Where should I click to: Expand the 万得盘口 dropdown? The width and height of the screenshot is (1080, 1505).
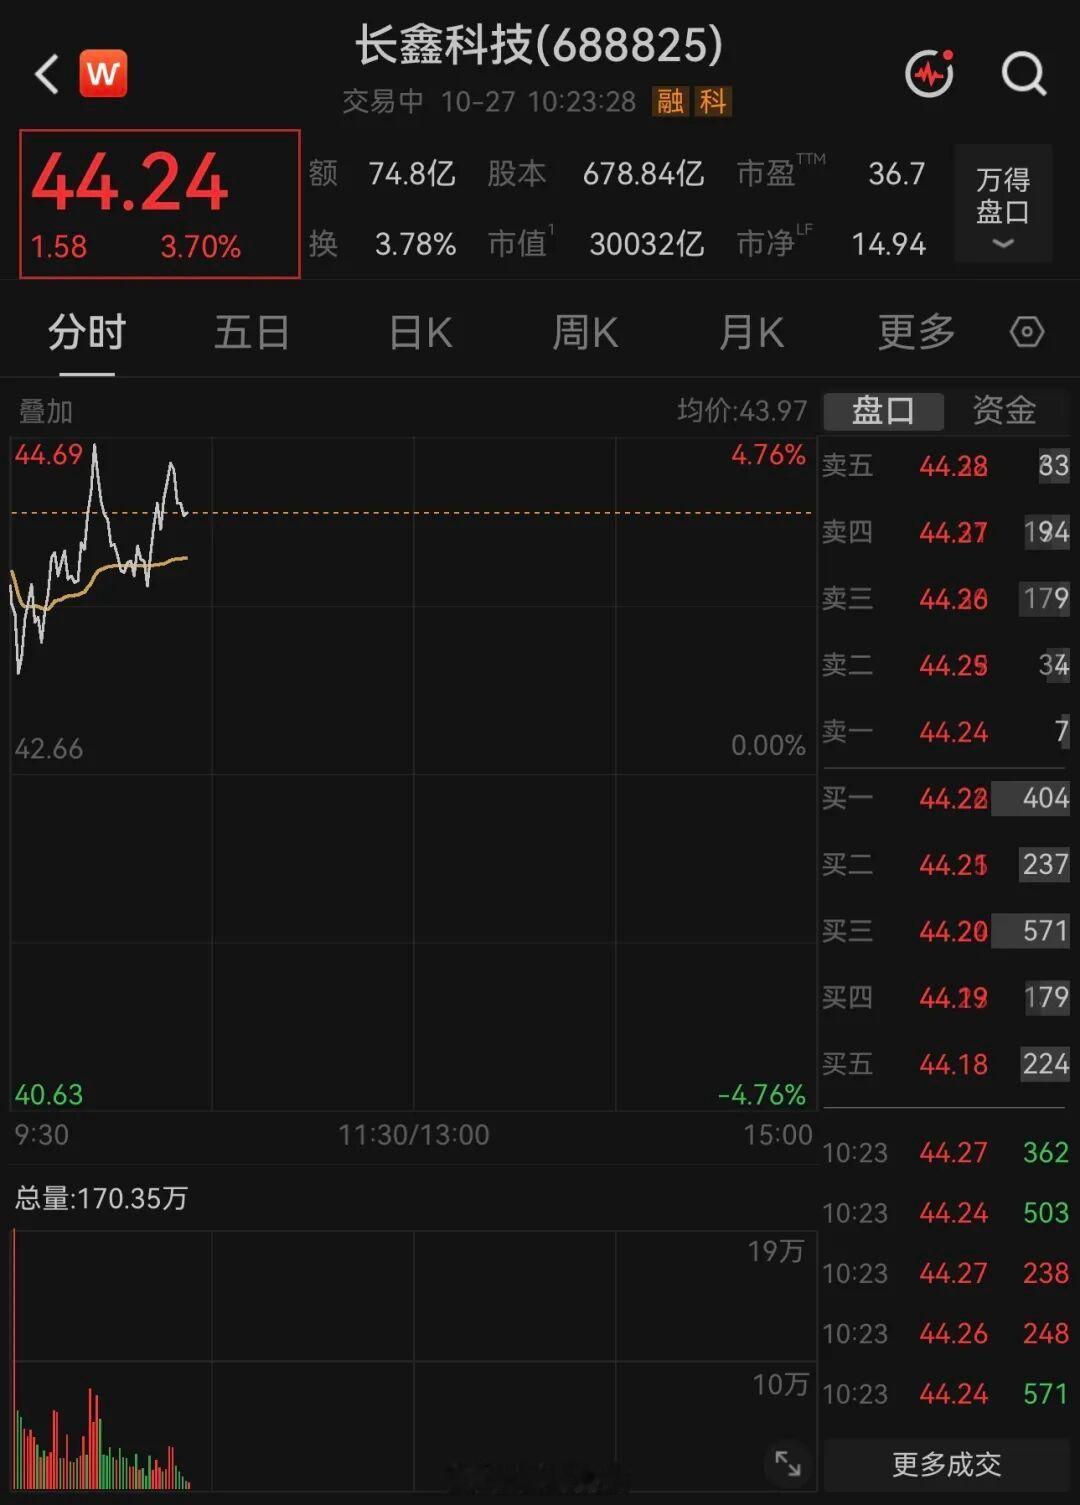[1003, 204]
